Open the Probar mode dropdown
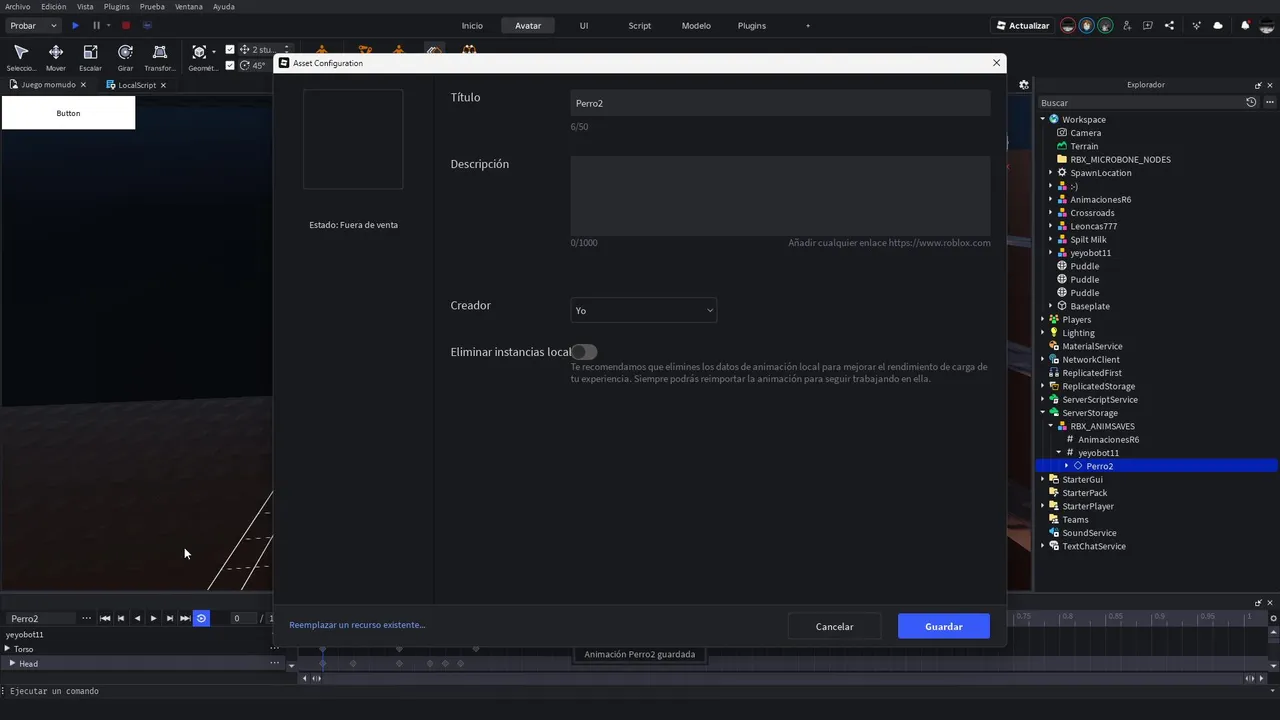1280x720 pixels. pos(33,25)
